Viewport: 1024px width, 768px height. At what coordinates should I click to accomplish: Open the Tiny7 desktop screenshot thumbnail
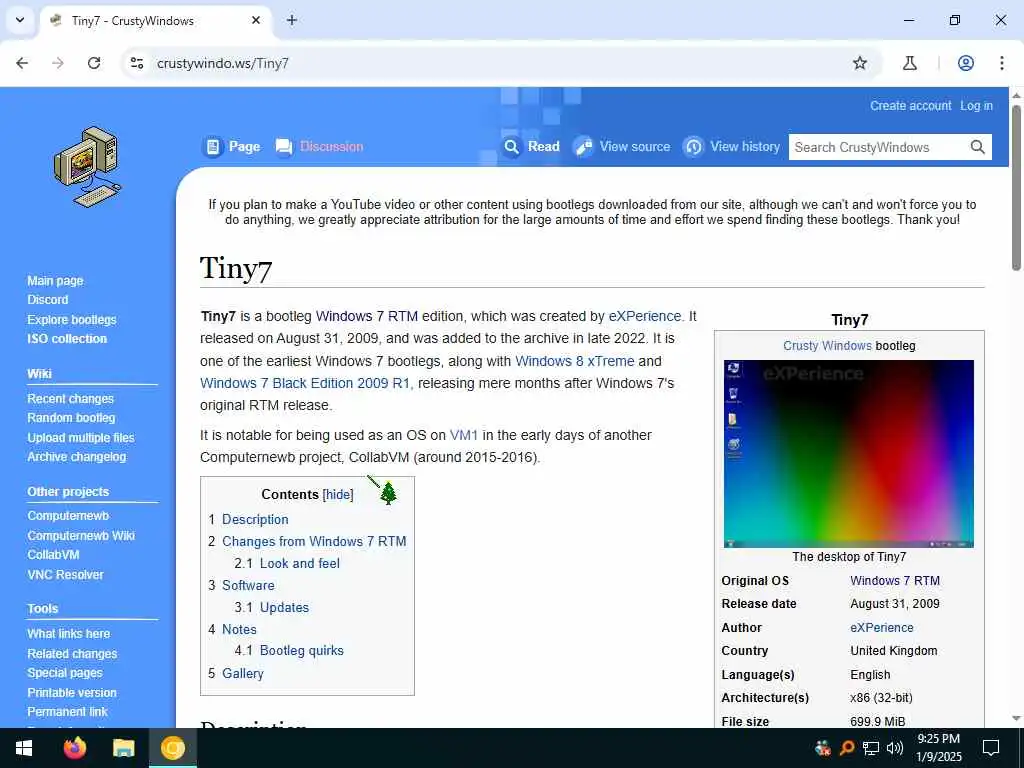[848, 454]
